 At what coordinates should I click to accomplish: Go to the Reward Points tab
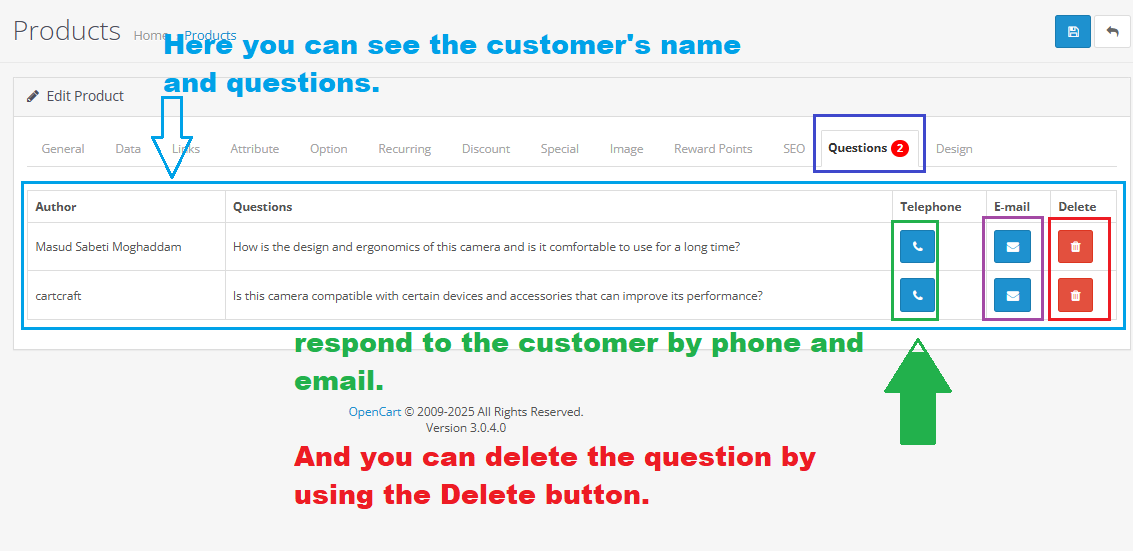tap(713, 149)
